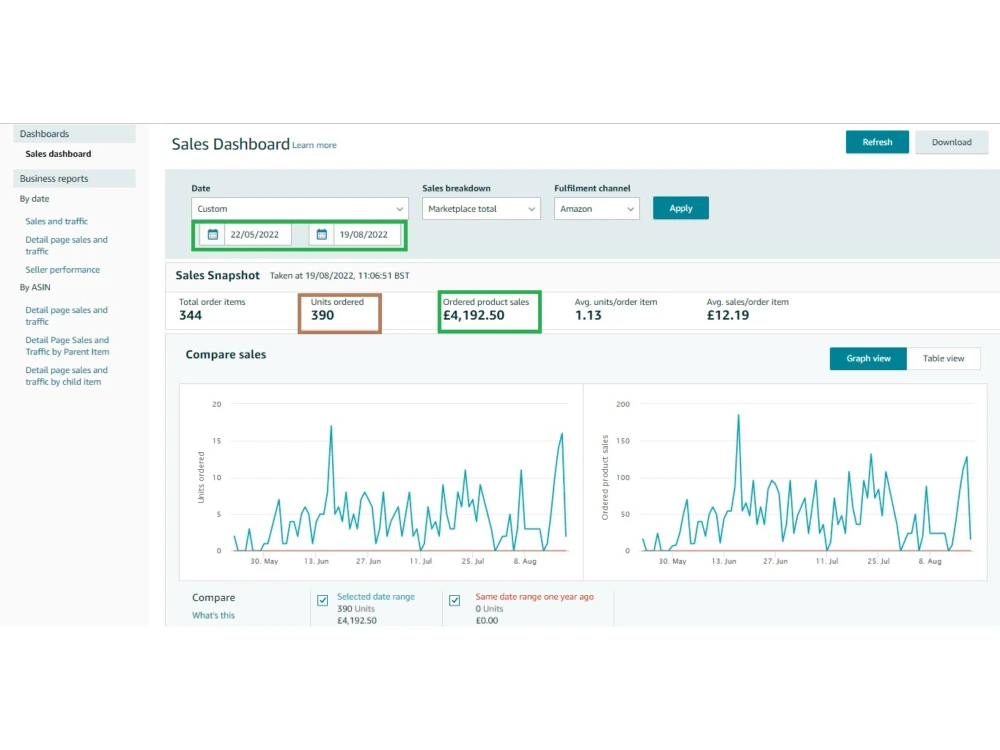Image resolution: width=1000 pixels, height=750 pixels.
Task: Click the Refresh button
Action: click(877, 142)
